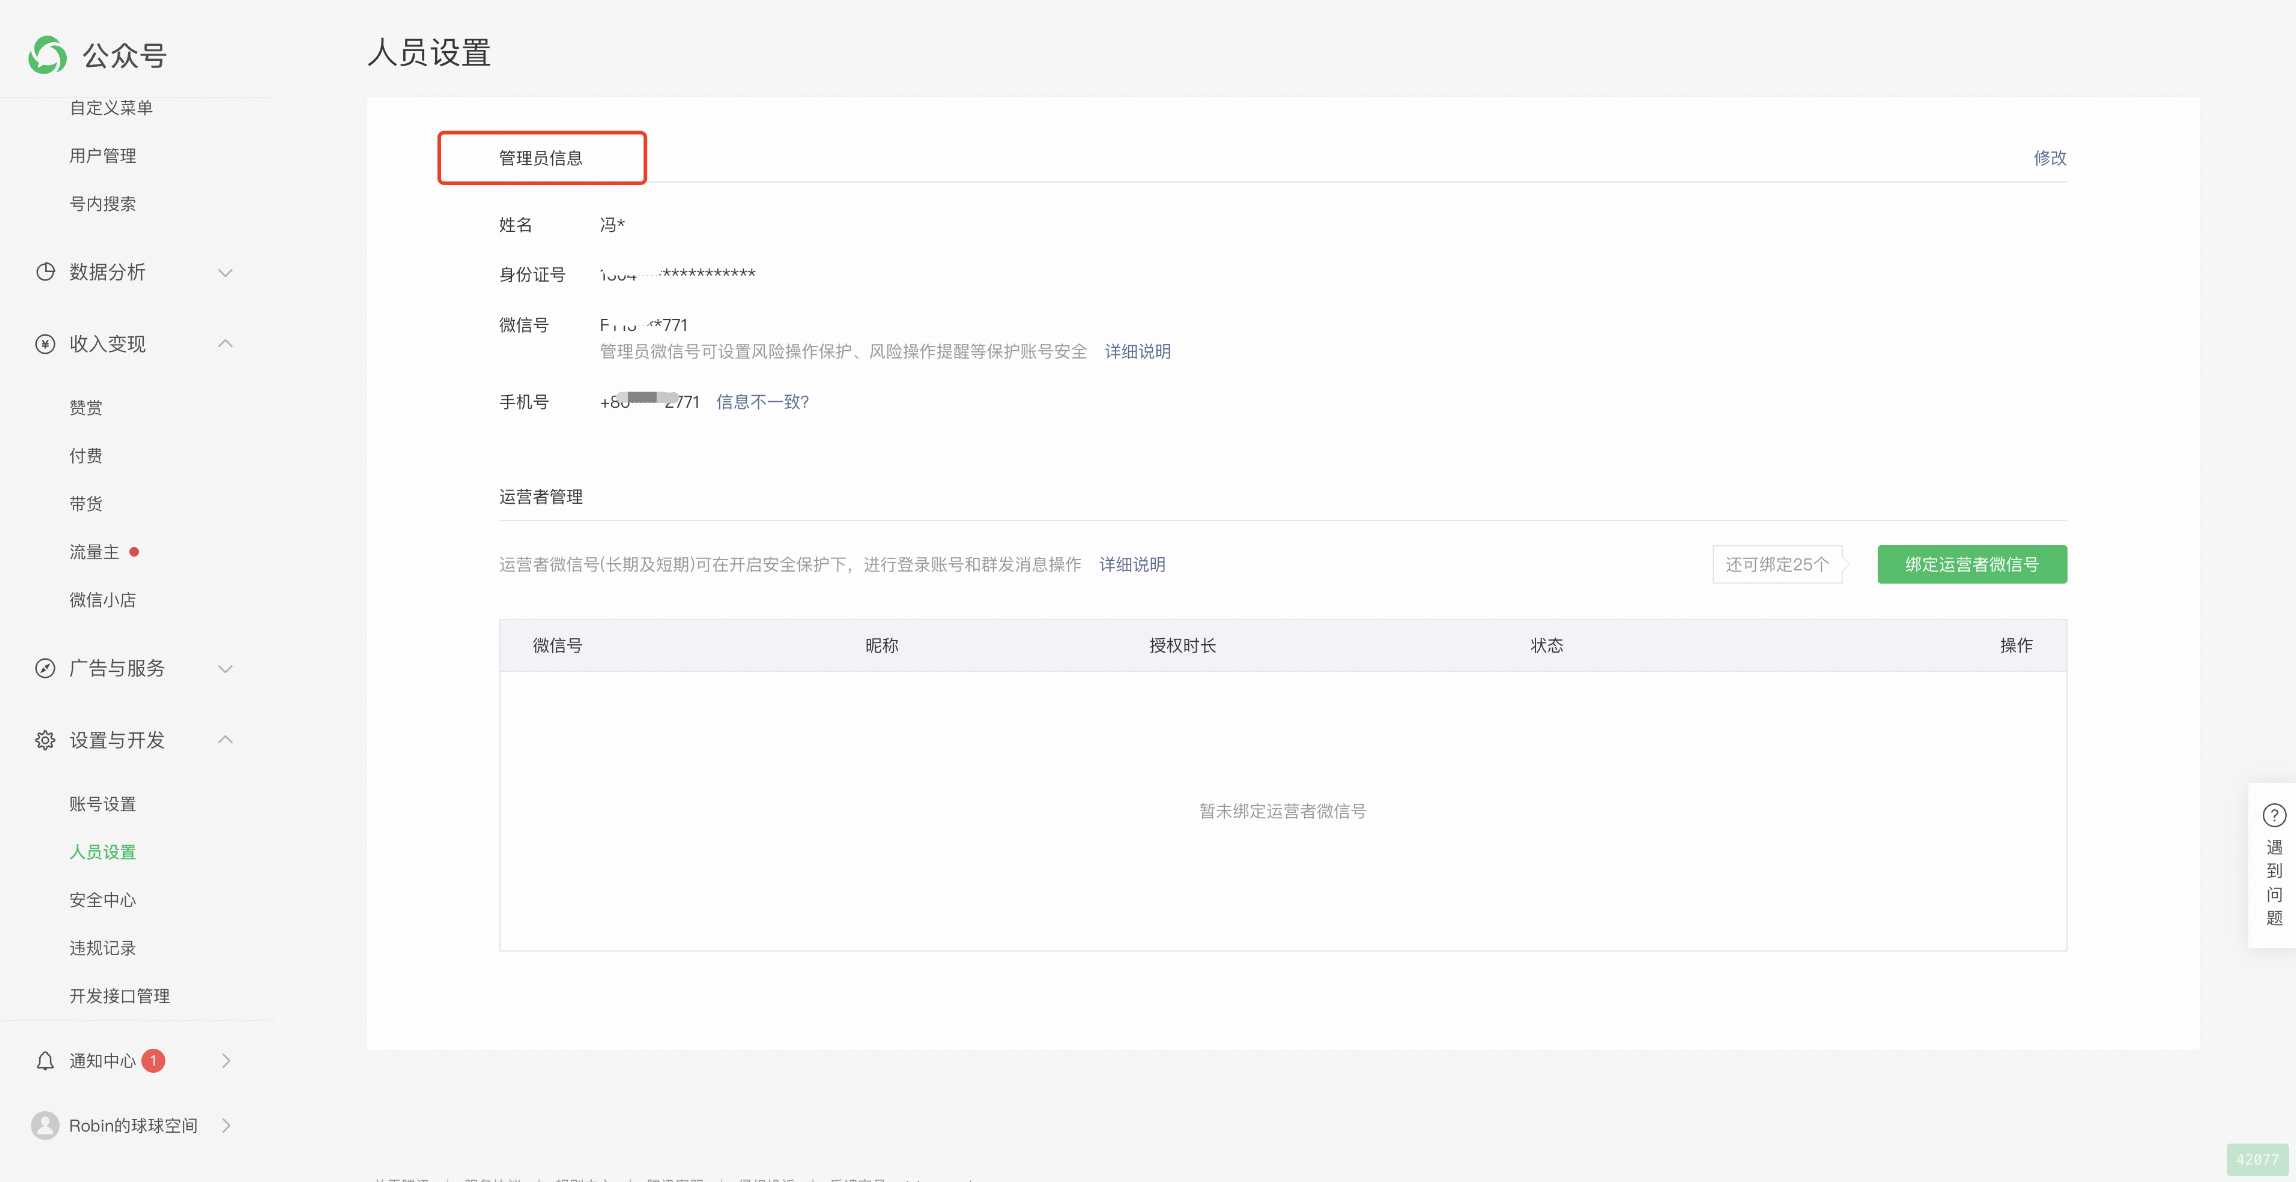
Task: Click the 数据分析 pie chart icon
Action: (x=45, y=272)
